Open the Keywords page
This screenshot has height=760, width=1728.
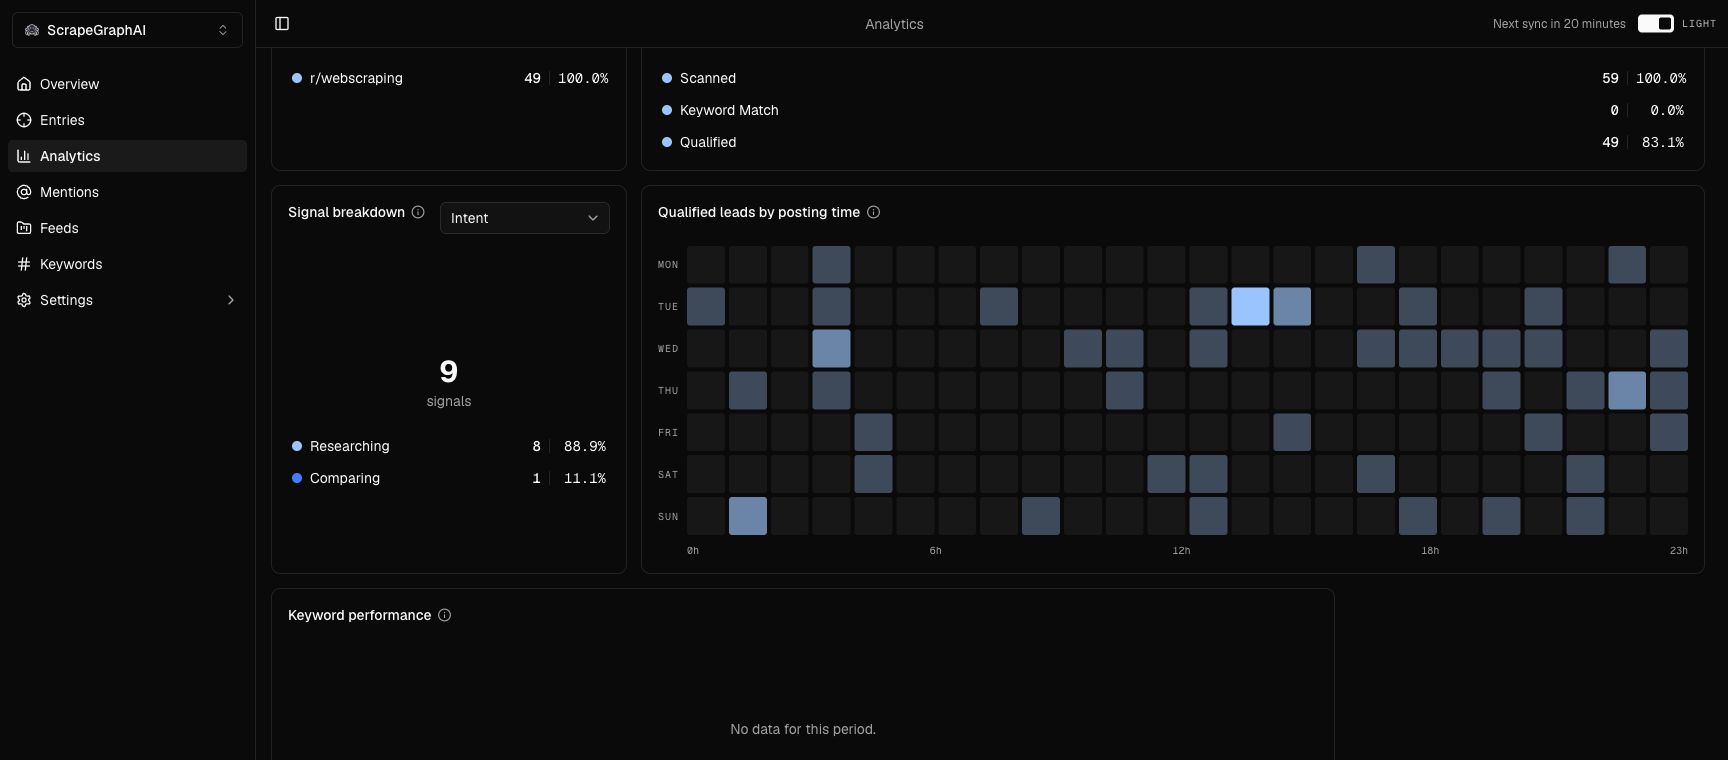click(127, 264)
